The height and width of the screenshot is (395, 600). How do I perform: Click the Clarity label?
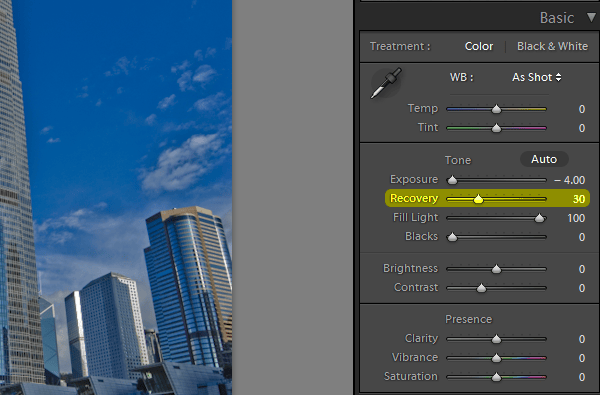click(x=421, y=338)
